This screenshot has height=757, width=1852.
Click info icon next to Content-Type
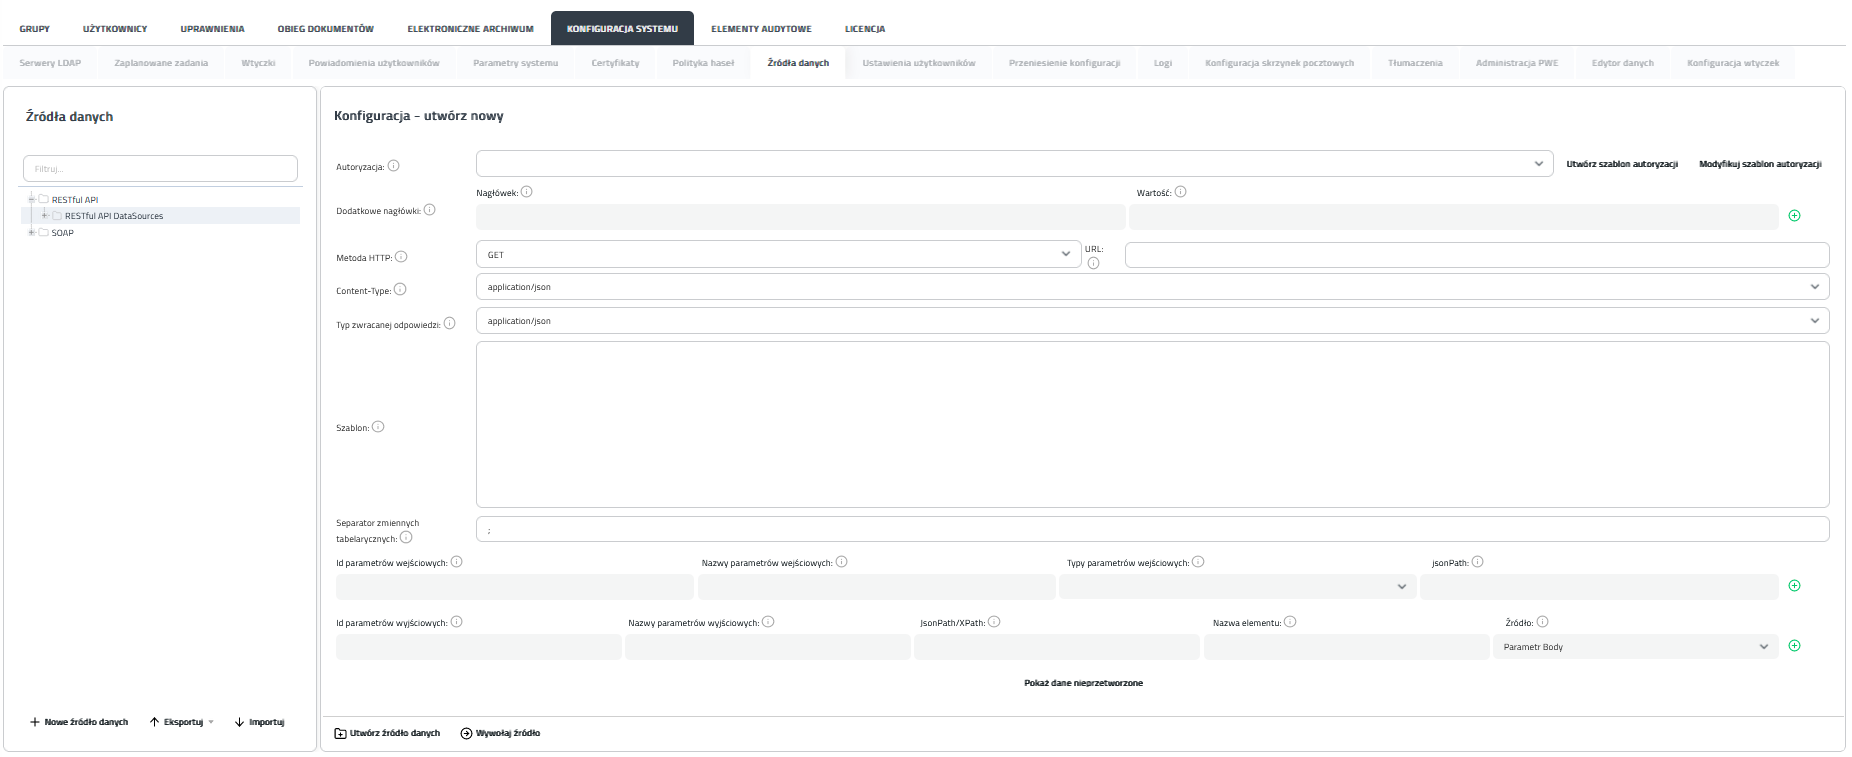point(400,290)
